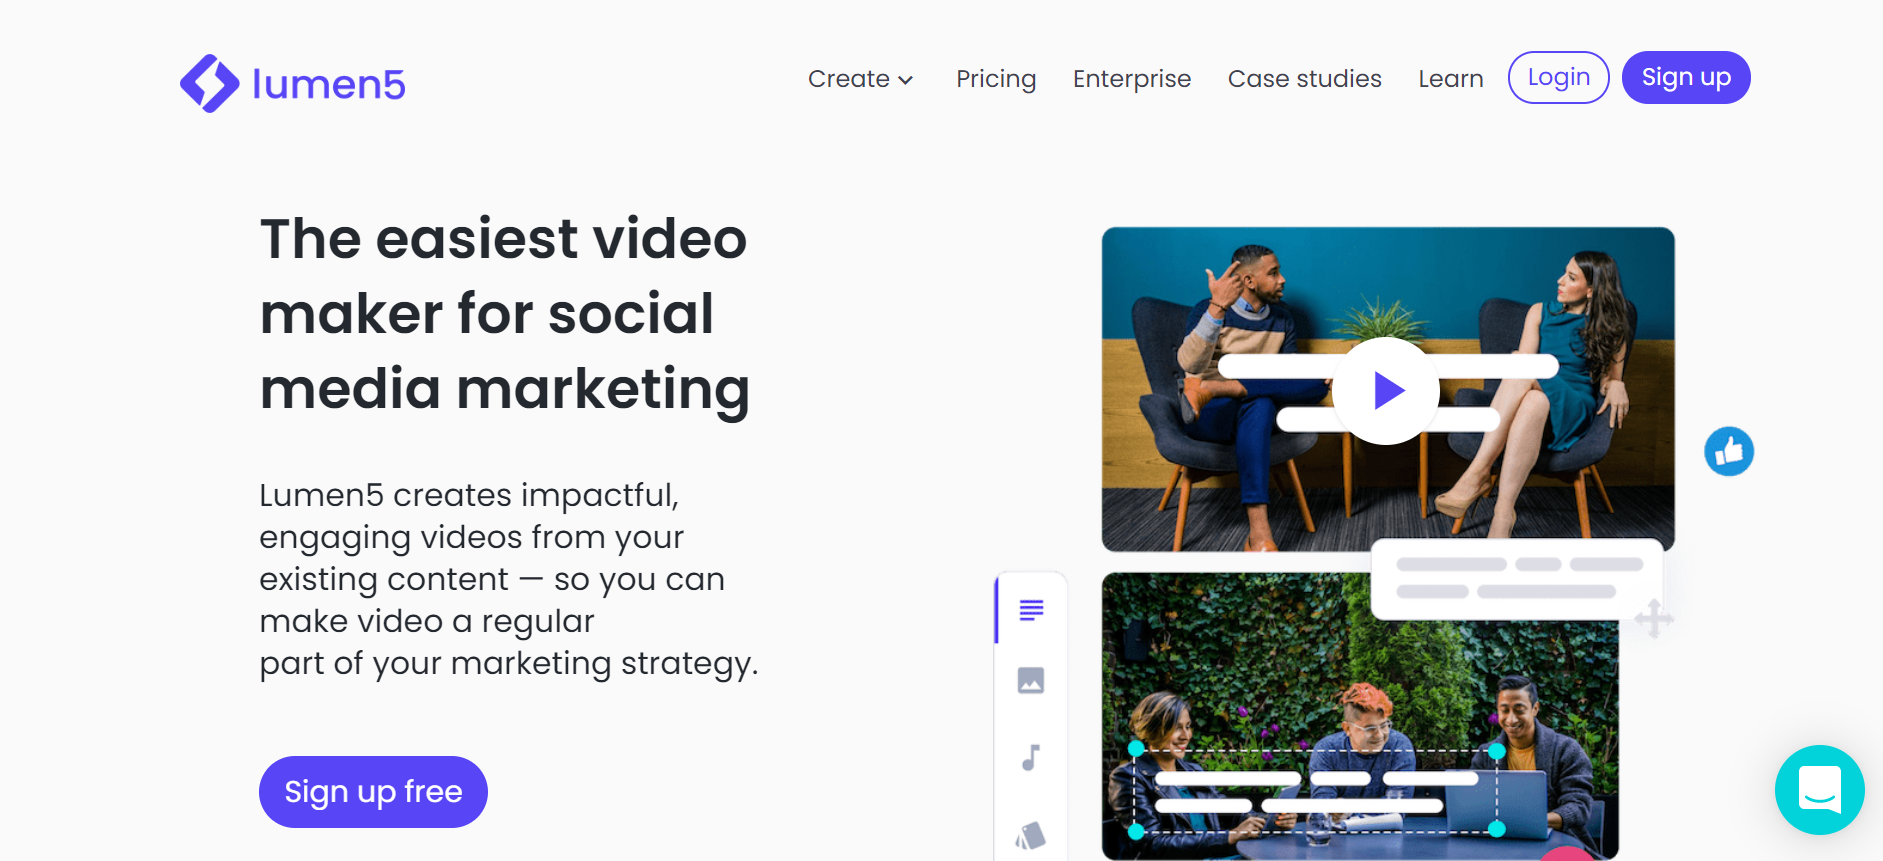Click the Login button
Image resolution: width=1883 pixels, height=861 pixels.
[x=1558, y=77]
